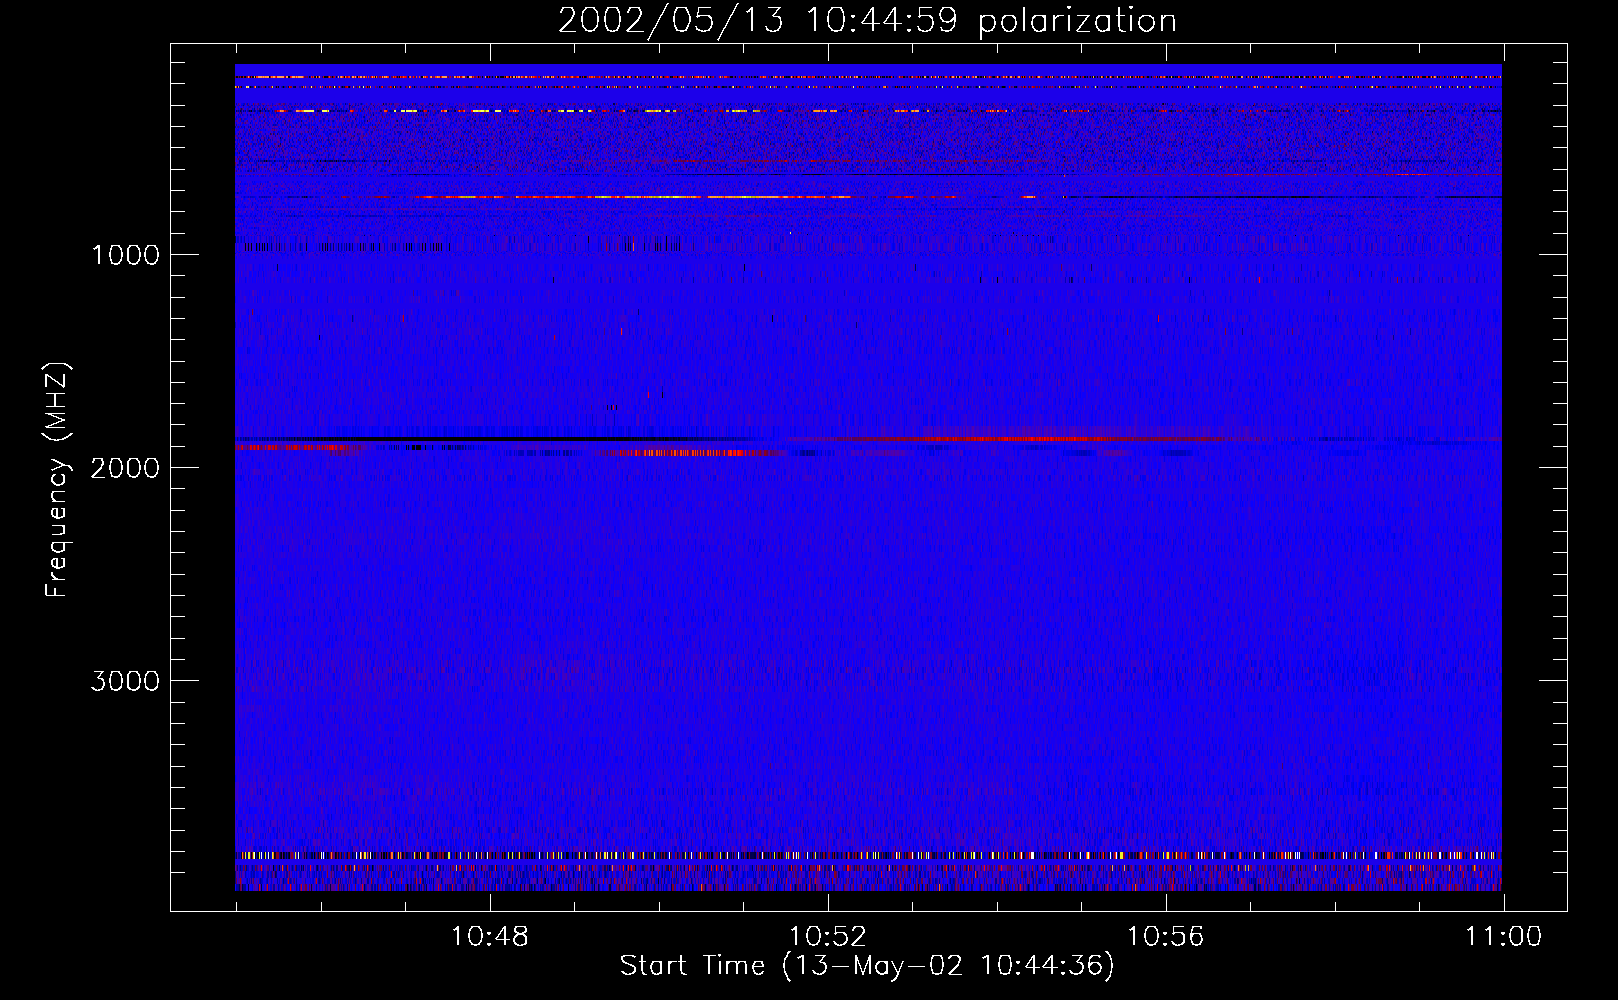Click the 10:56 time tick label
Viewport: 1618px width, 1000px height.
[x=1165, y=937]
